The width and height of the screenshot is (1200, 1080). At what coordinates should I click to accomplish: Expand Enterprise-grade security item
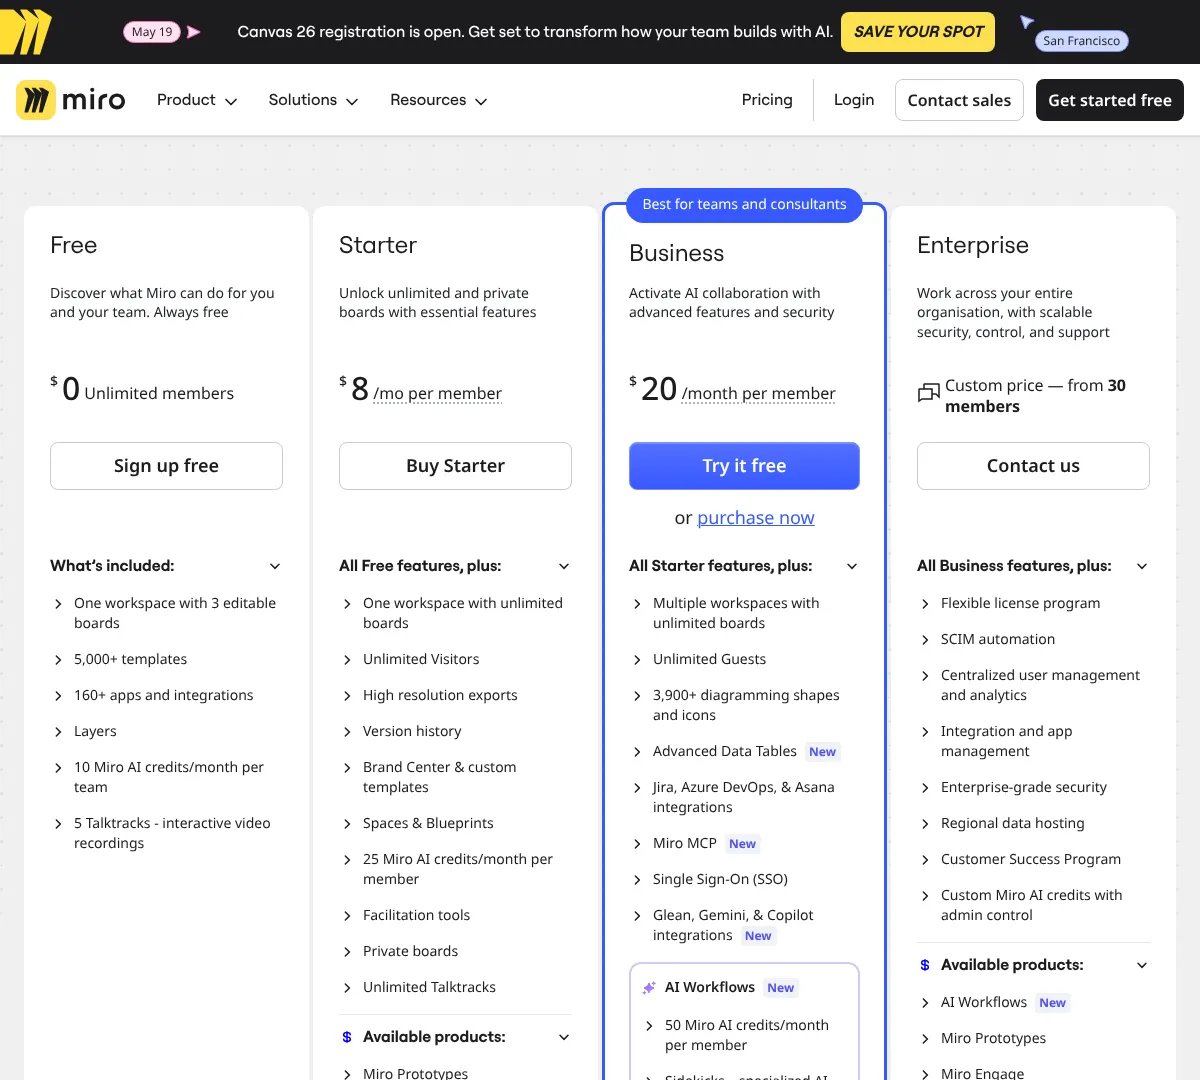[x=1033, y=787]
